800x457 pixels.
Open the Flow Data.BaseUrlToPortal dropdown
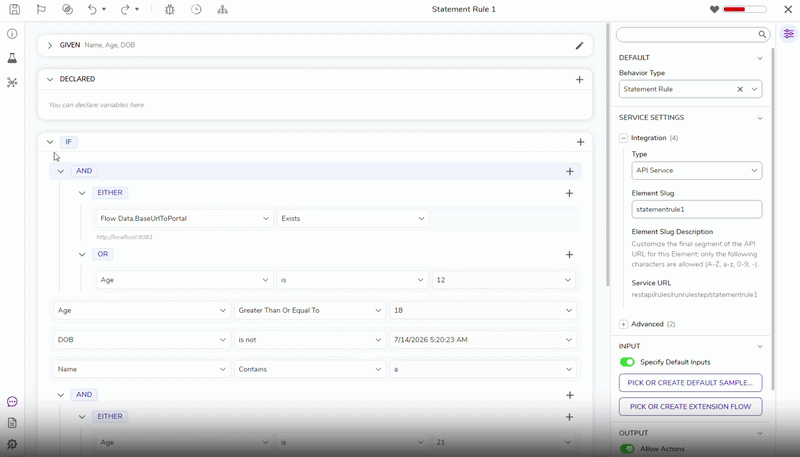coord(185,218)
